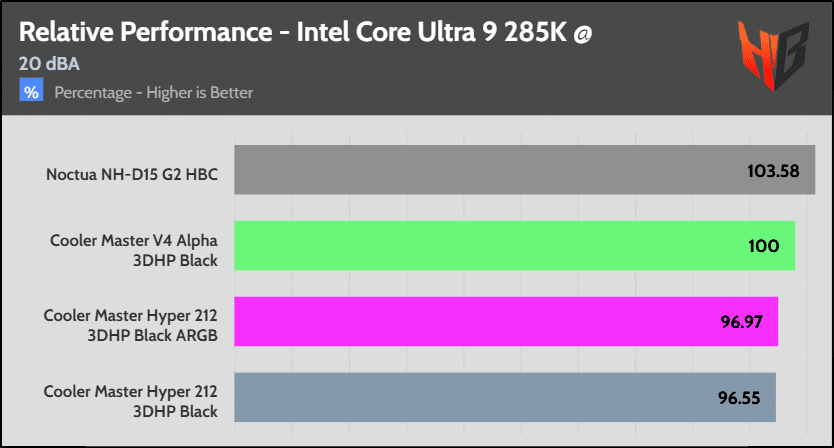Select the Hyper 212 3DHP Black ARGB label
Viewport: 834px width, 448px height.
130,324
